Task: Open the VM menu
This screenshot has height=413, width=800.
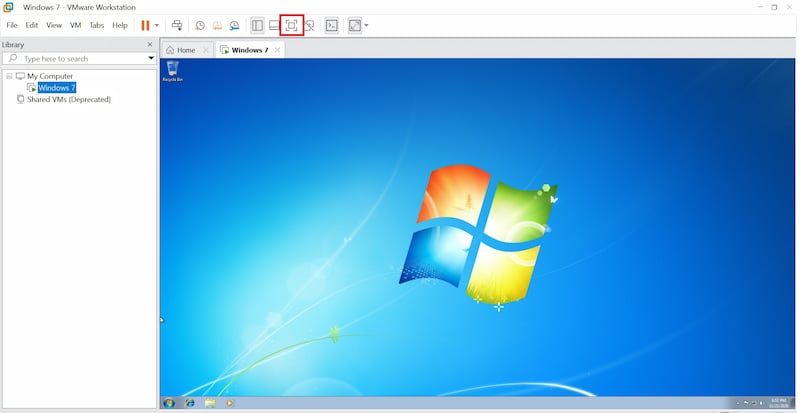Action: tap(76, 25)
